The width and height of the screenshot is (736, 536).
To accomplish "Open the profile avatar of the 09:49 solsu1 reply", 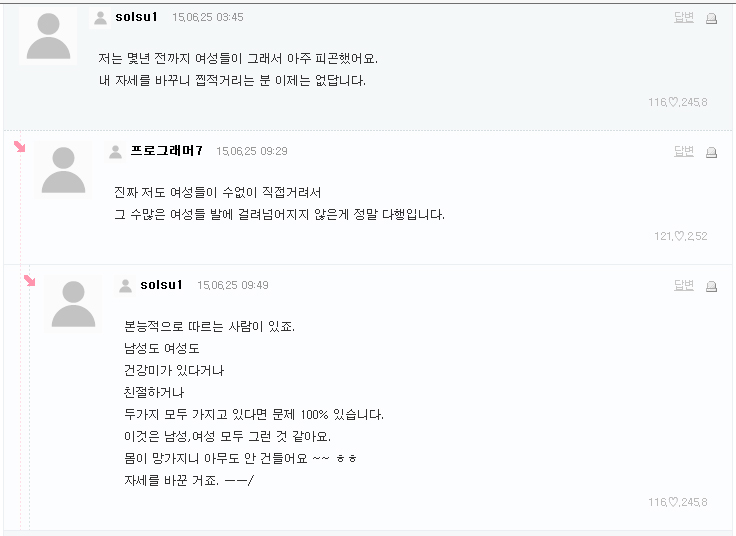I will click(x=73, y=304).
